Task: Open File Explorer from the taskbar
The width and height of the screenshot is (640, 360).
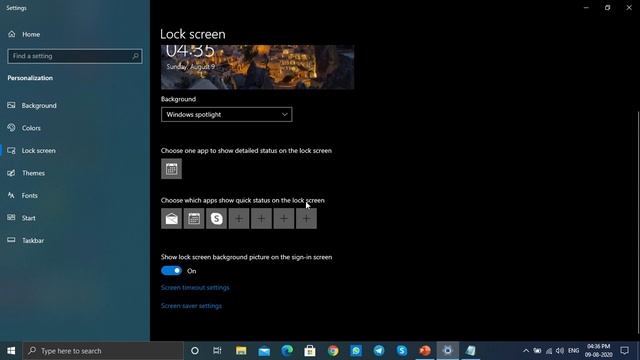Action: point(241,351)
